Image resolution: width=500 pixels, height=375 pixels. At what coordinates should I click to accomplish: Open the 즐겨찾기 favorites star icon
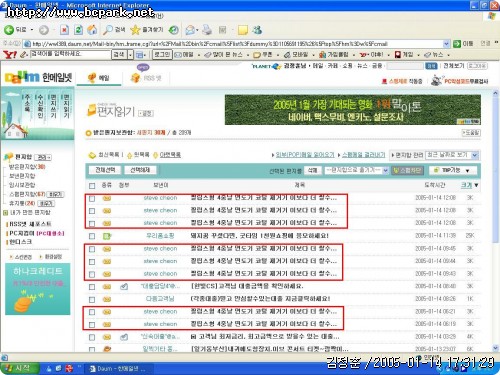click(x=135, y=30)
